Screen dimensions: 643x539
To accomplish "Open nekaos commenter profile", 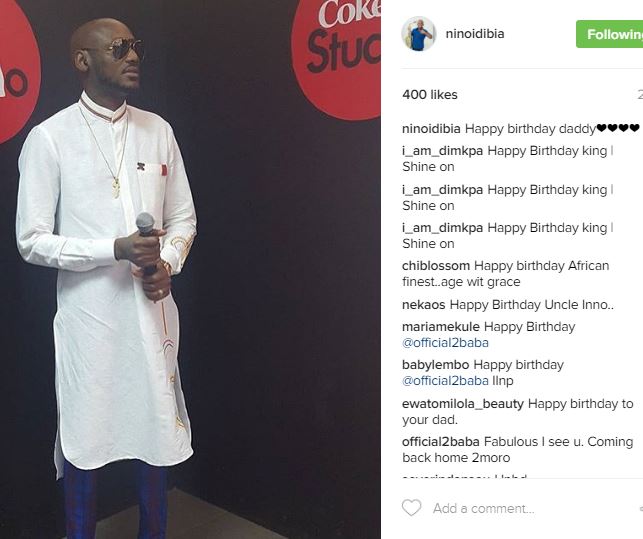I will 424,305.
